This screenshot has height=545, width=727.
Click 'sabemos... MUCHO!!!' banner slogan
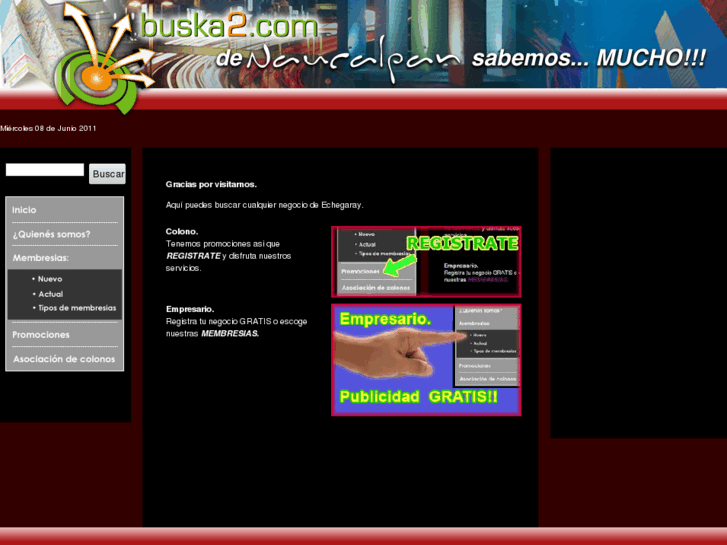pos(589,58)
